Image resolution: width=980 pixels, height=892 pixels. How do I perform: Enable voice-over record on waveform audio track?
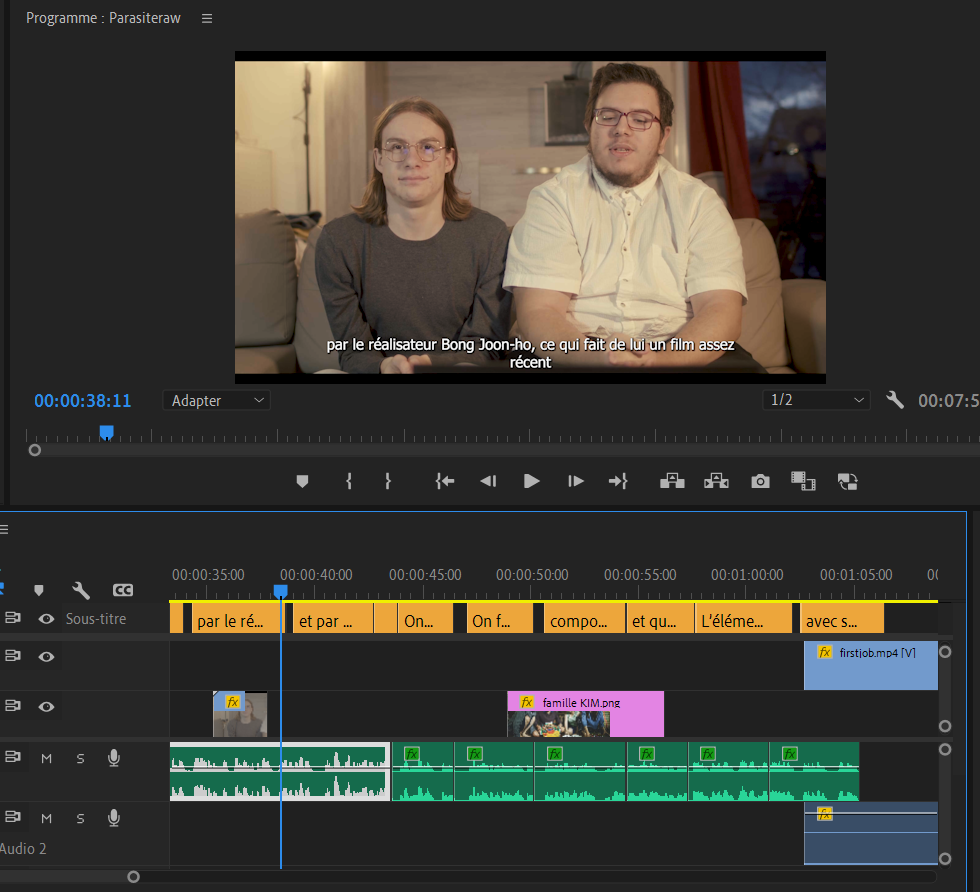click(x=114, y=758)
